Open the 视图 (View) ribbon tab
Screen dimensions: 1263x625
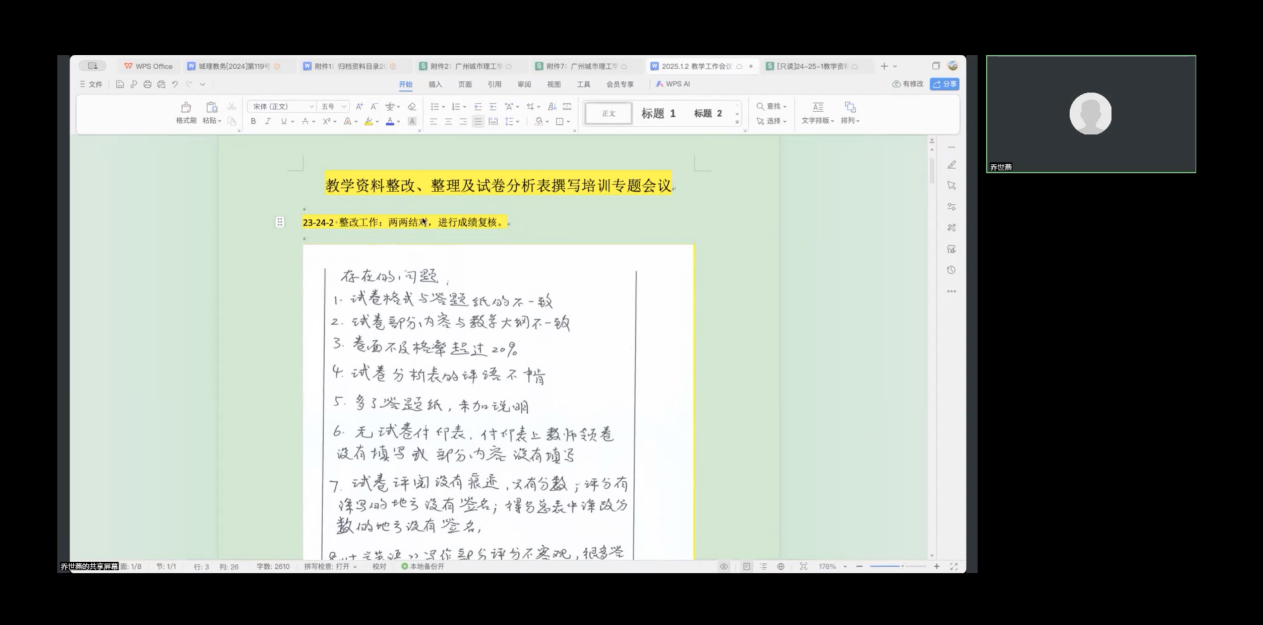click(x=554, y=84)
